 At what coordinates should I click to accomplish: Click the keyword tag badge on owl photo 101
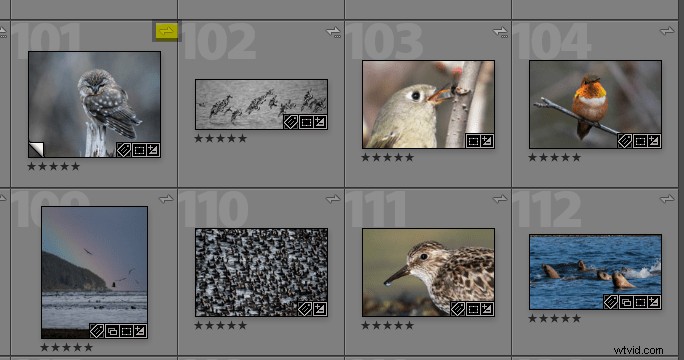[123, 150]
